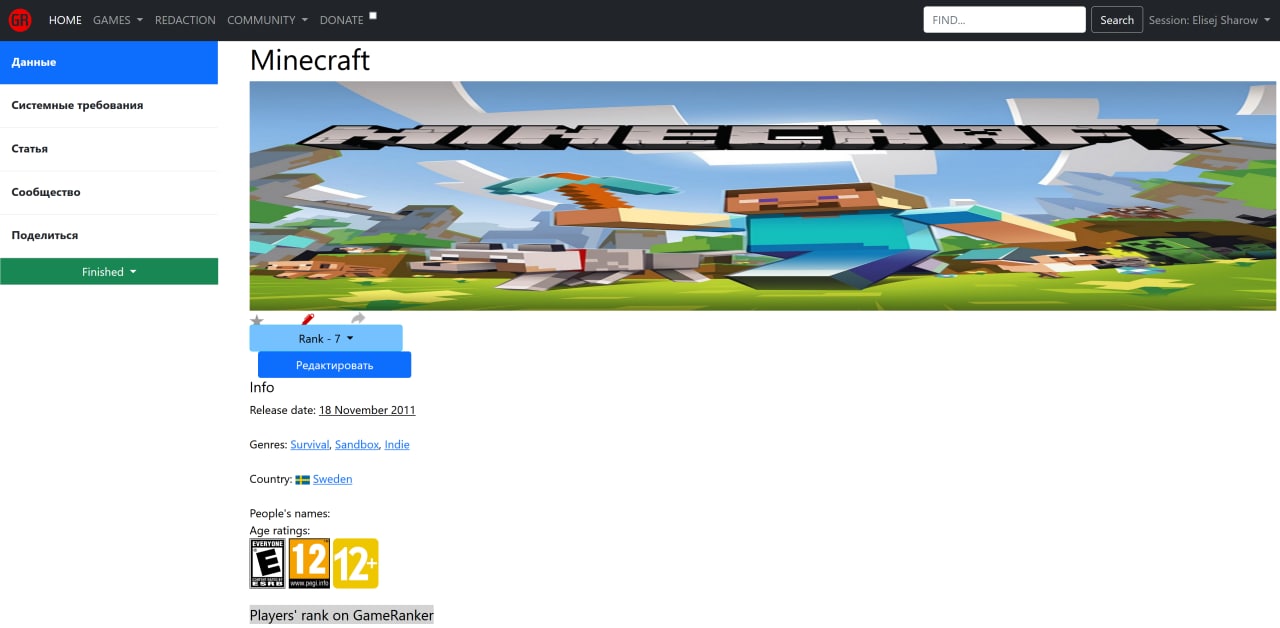
Task: Go to HOME in the navbar
Action: point(65,20)
